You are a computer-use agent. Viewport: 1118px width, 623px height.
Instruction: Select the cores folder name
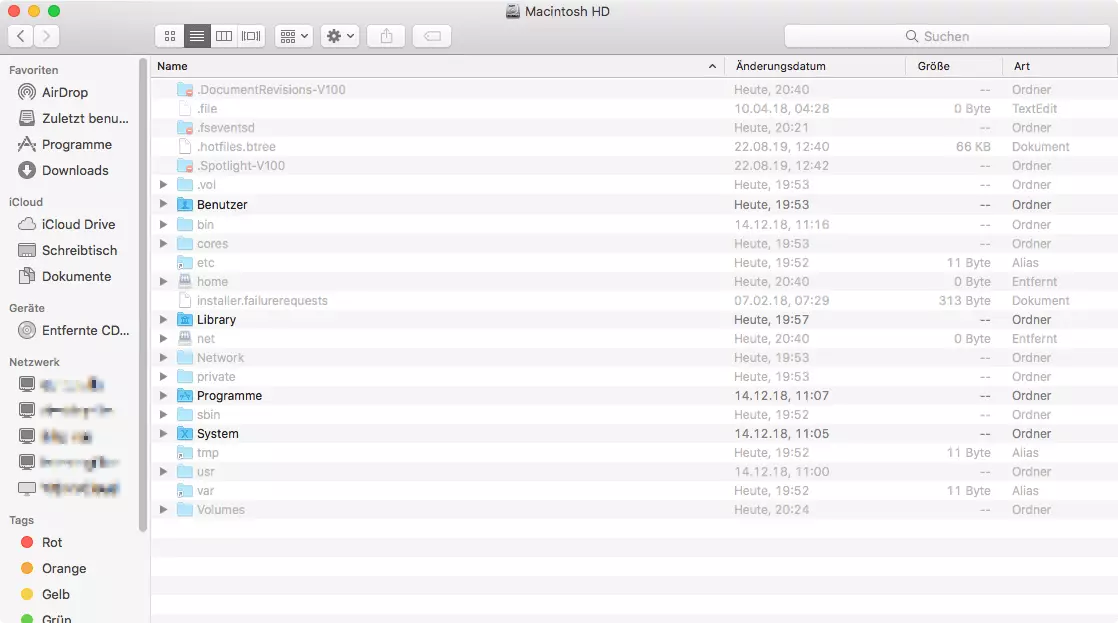212,244
